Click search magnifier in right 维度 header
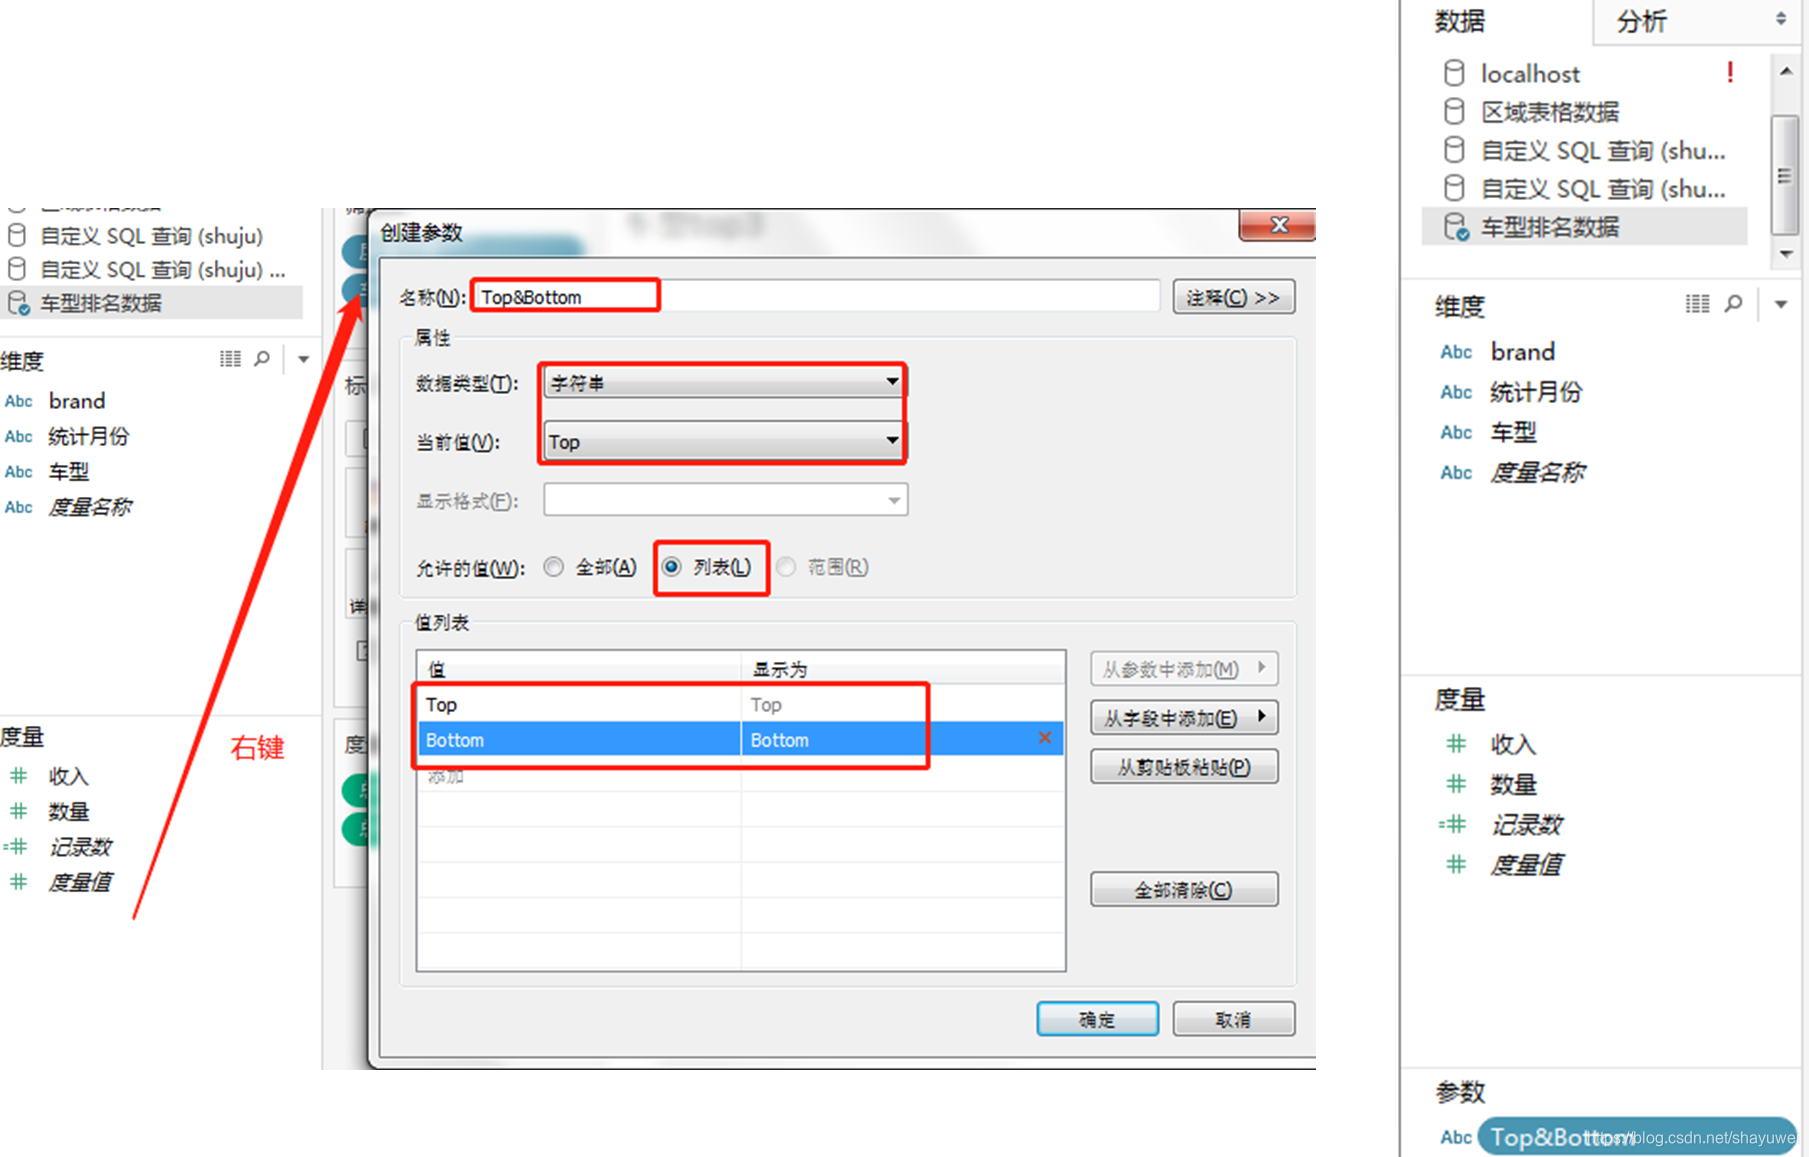1809x1157 pixels. (1734, 303)
